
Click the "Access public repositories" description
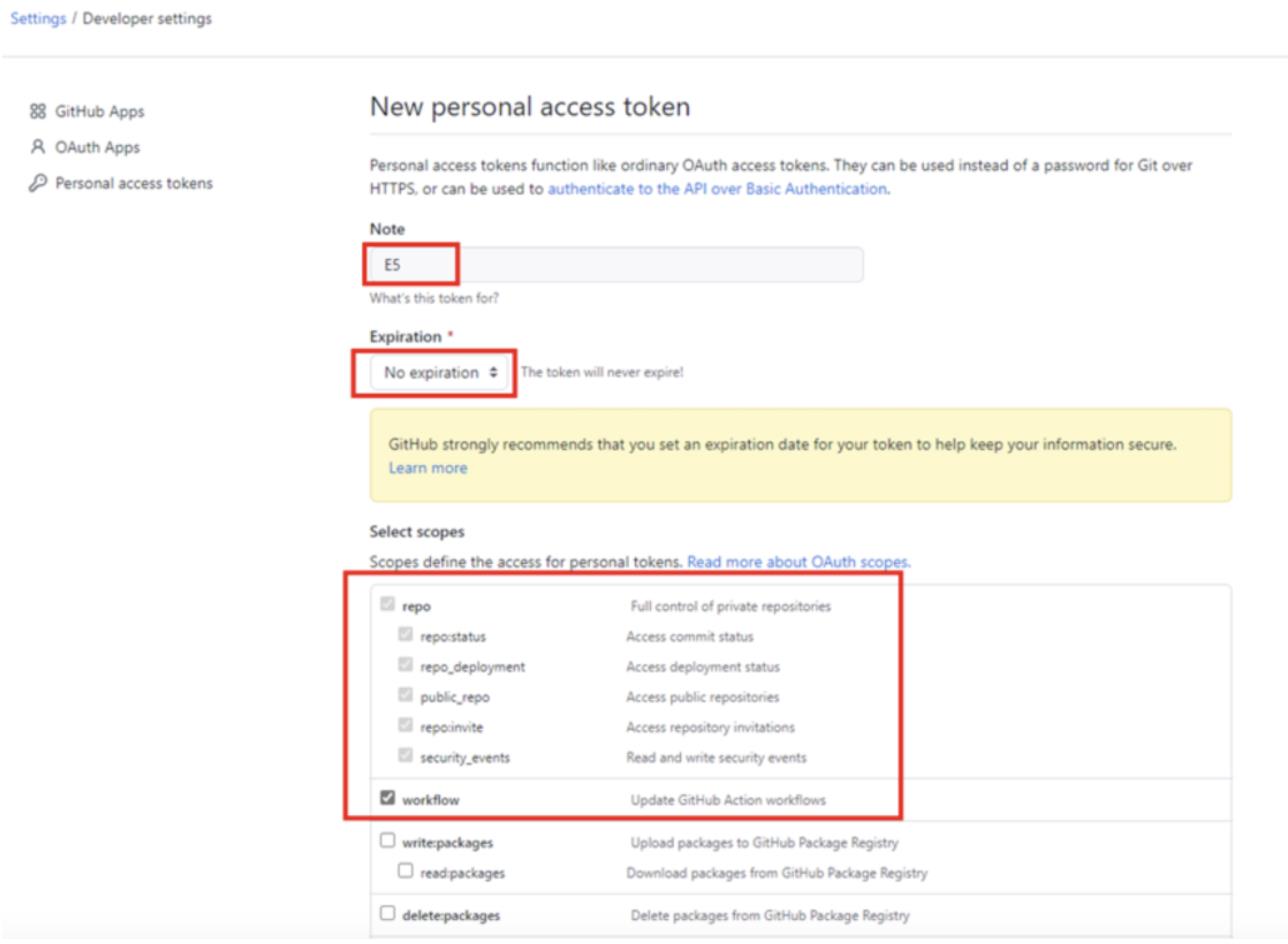(x=702, y=696)
